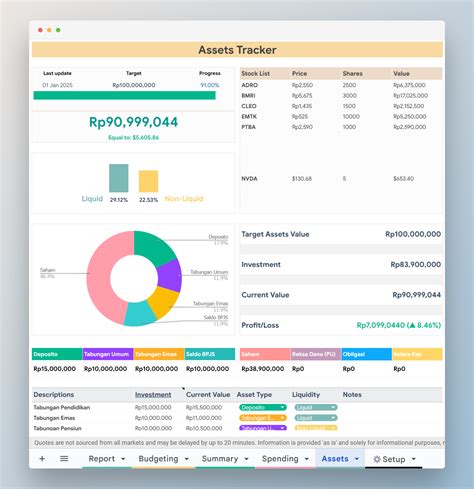474x489 pixels.
Task: Open the Setup sheet tab
Action: coord(394,459)
